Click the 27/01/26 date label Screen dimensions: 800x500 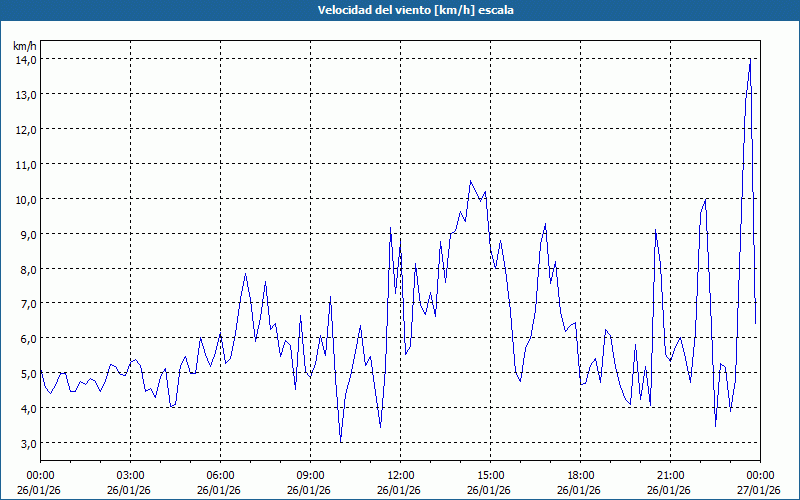(760, 490)
